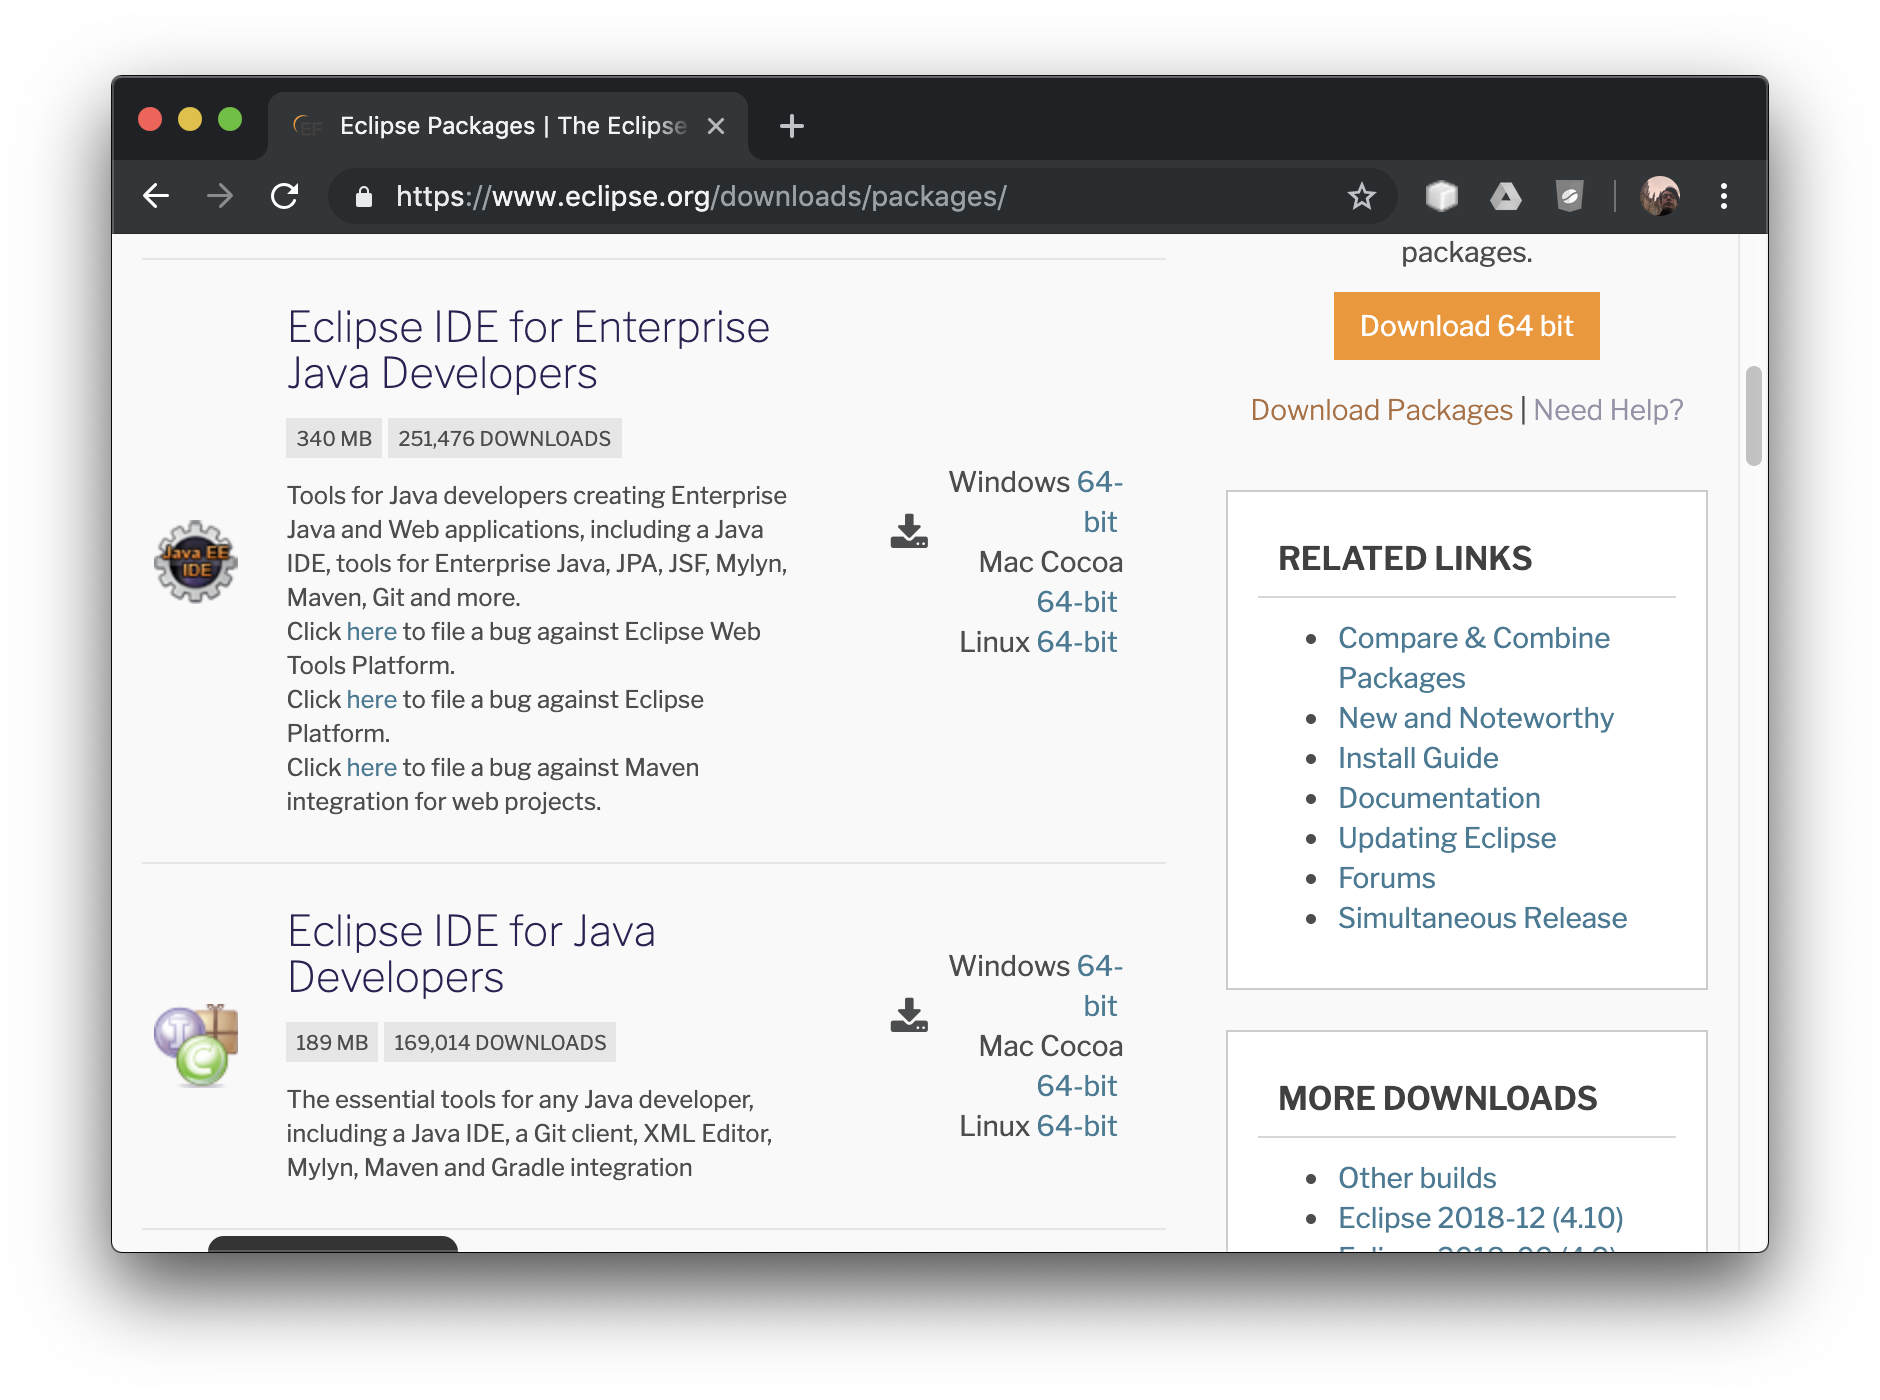Open a new browser tab
The width and height of the screenshot is (1880, 1400).
[x=791, y=126]
